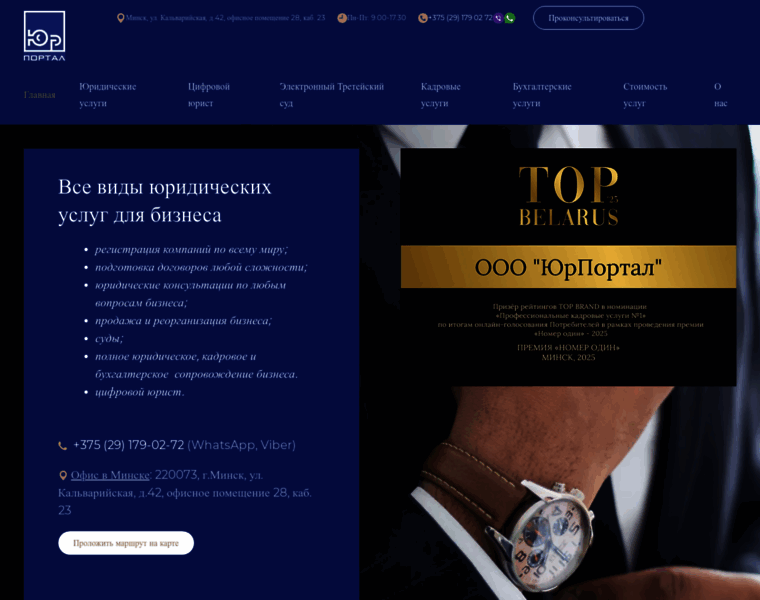Go to Стоимость услуг page
Image resolution: width=760 pixels, height=600 pixels.
645,95
